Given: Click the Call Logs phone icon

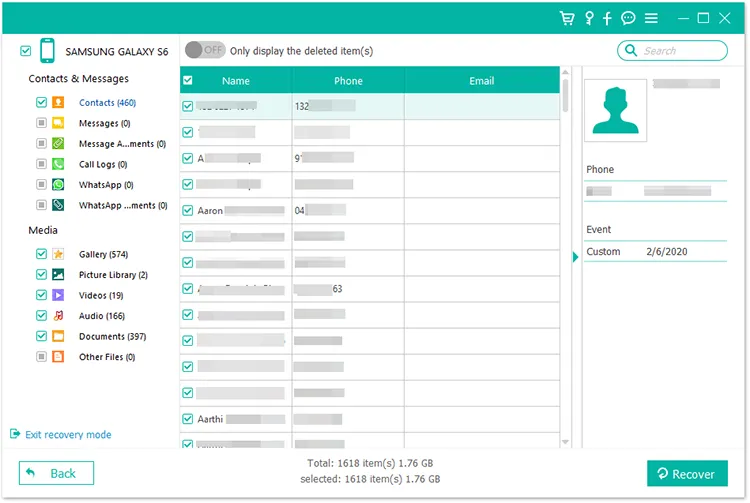Looking at the screenshot, I should pyautogui.click(x=58, y=164).
